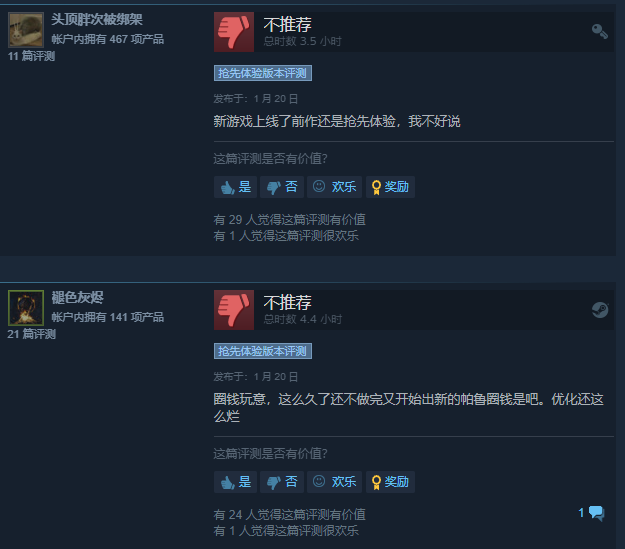625x549 pixels.
Task: Vote 是 (helpful) on second review
Action: (236, 482)
